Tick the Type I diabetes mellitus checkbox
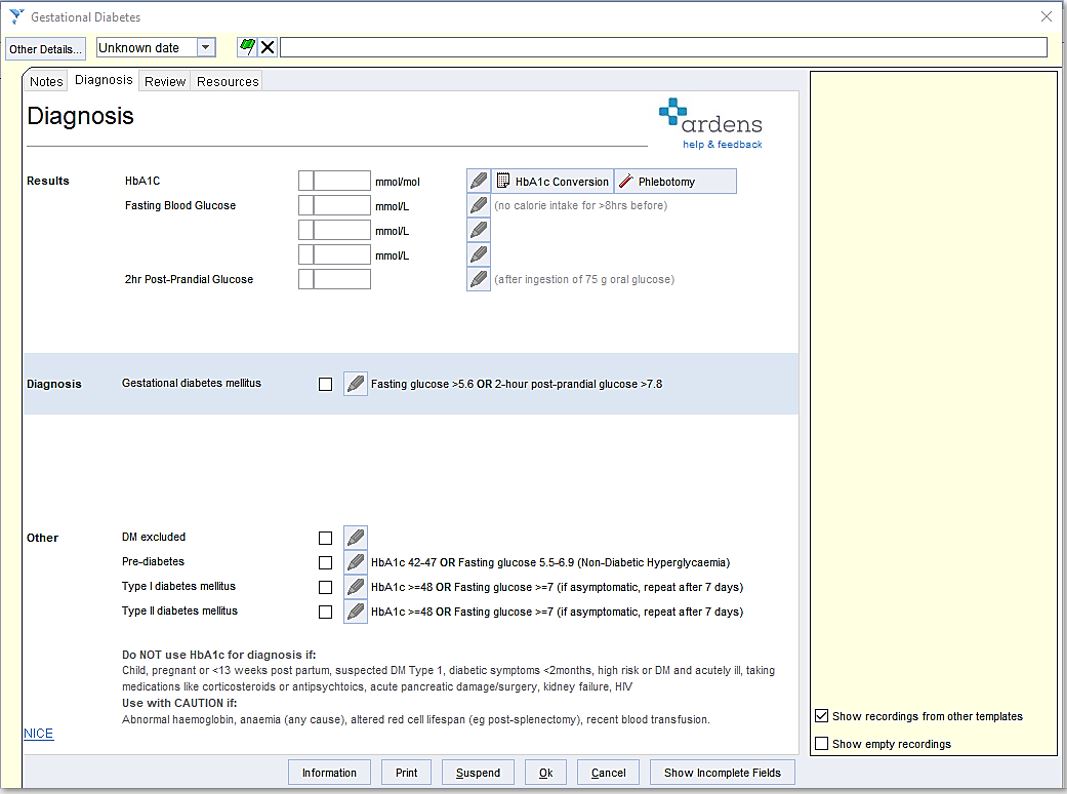 tap(325, 587)
